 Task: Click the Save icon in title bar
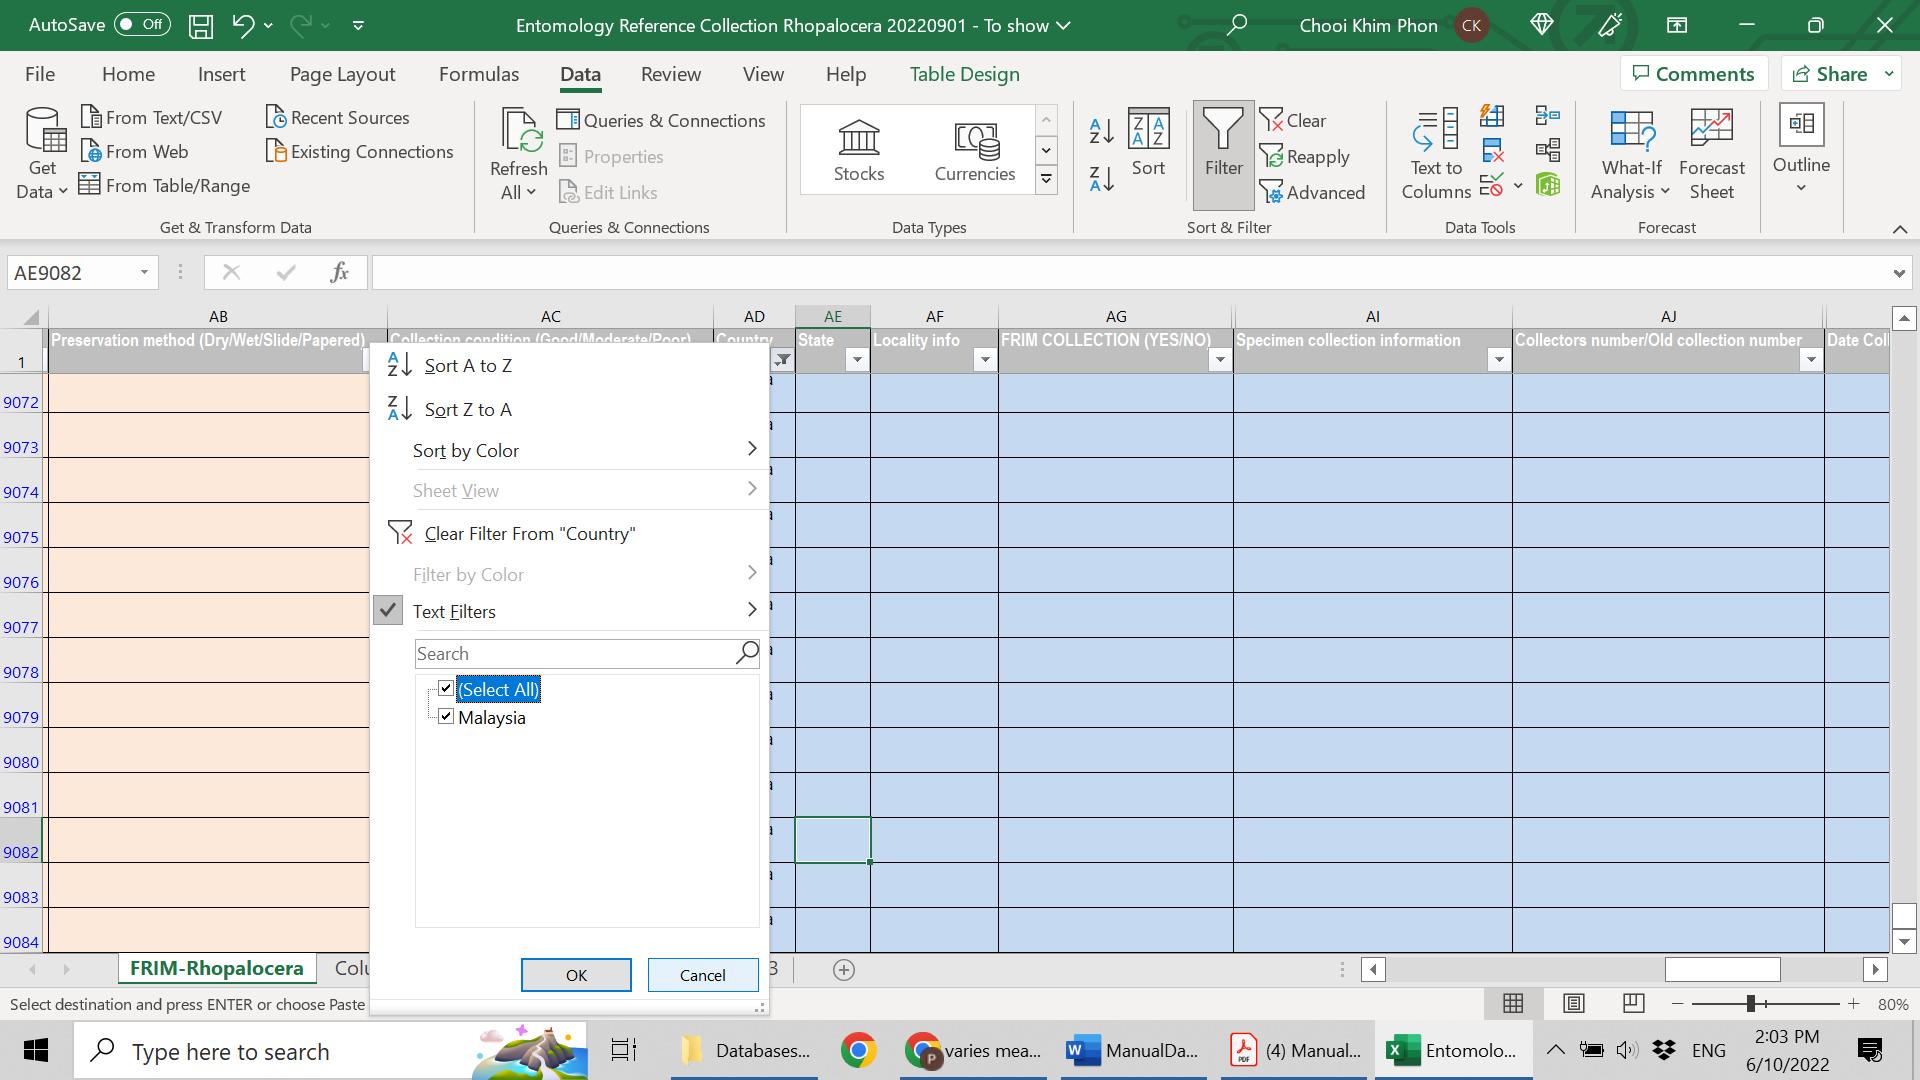(x=201, y=25)
